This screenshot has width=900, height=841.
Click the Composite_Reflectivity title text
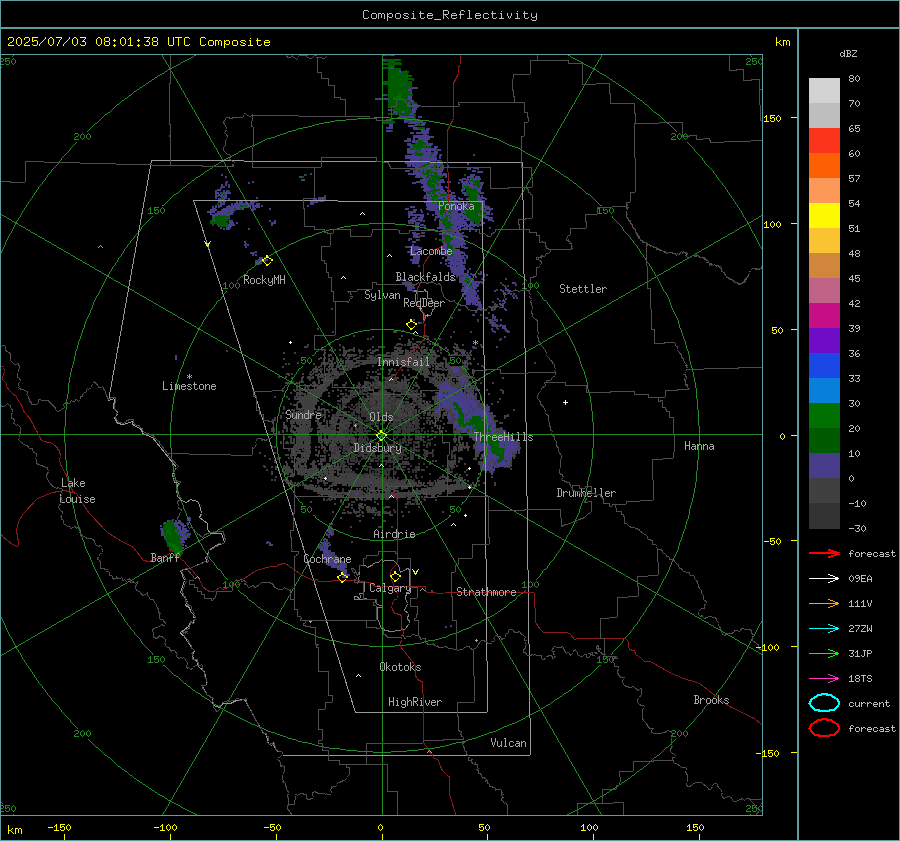(x=450, y=15)
